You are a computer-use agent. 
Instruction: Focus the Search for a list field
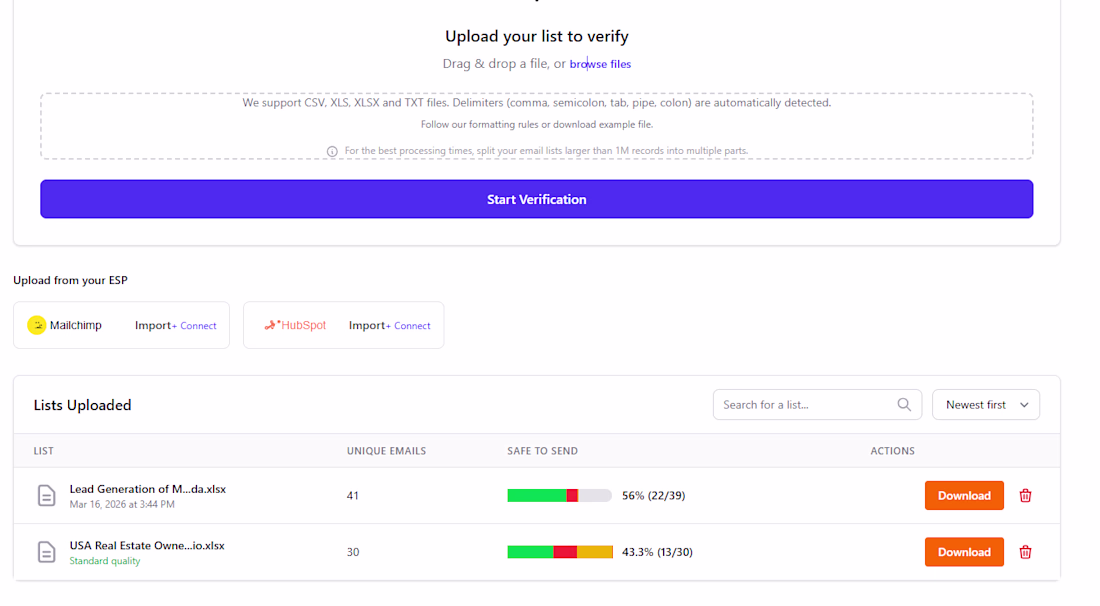click(817, 405)
